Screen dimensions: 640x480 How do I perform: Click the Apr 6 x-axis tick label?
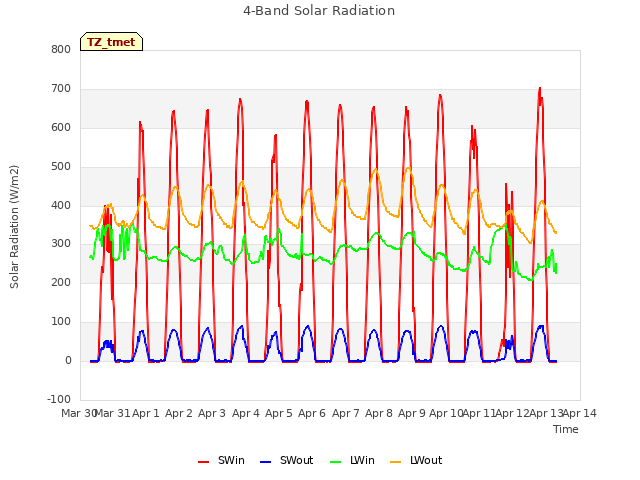click(x=312, y=413)
